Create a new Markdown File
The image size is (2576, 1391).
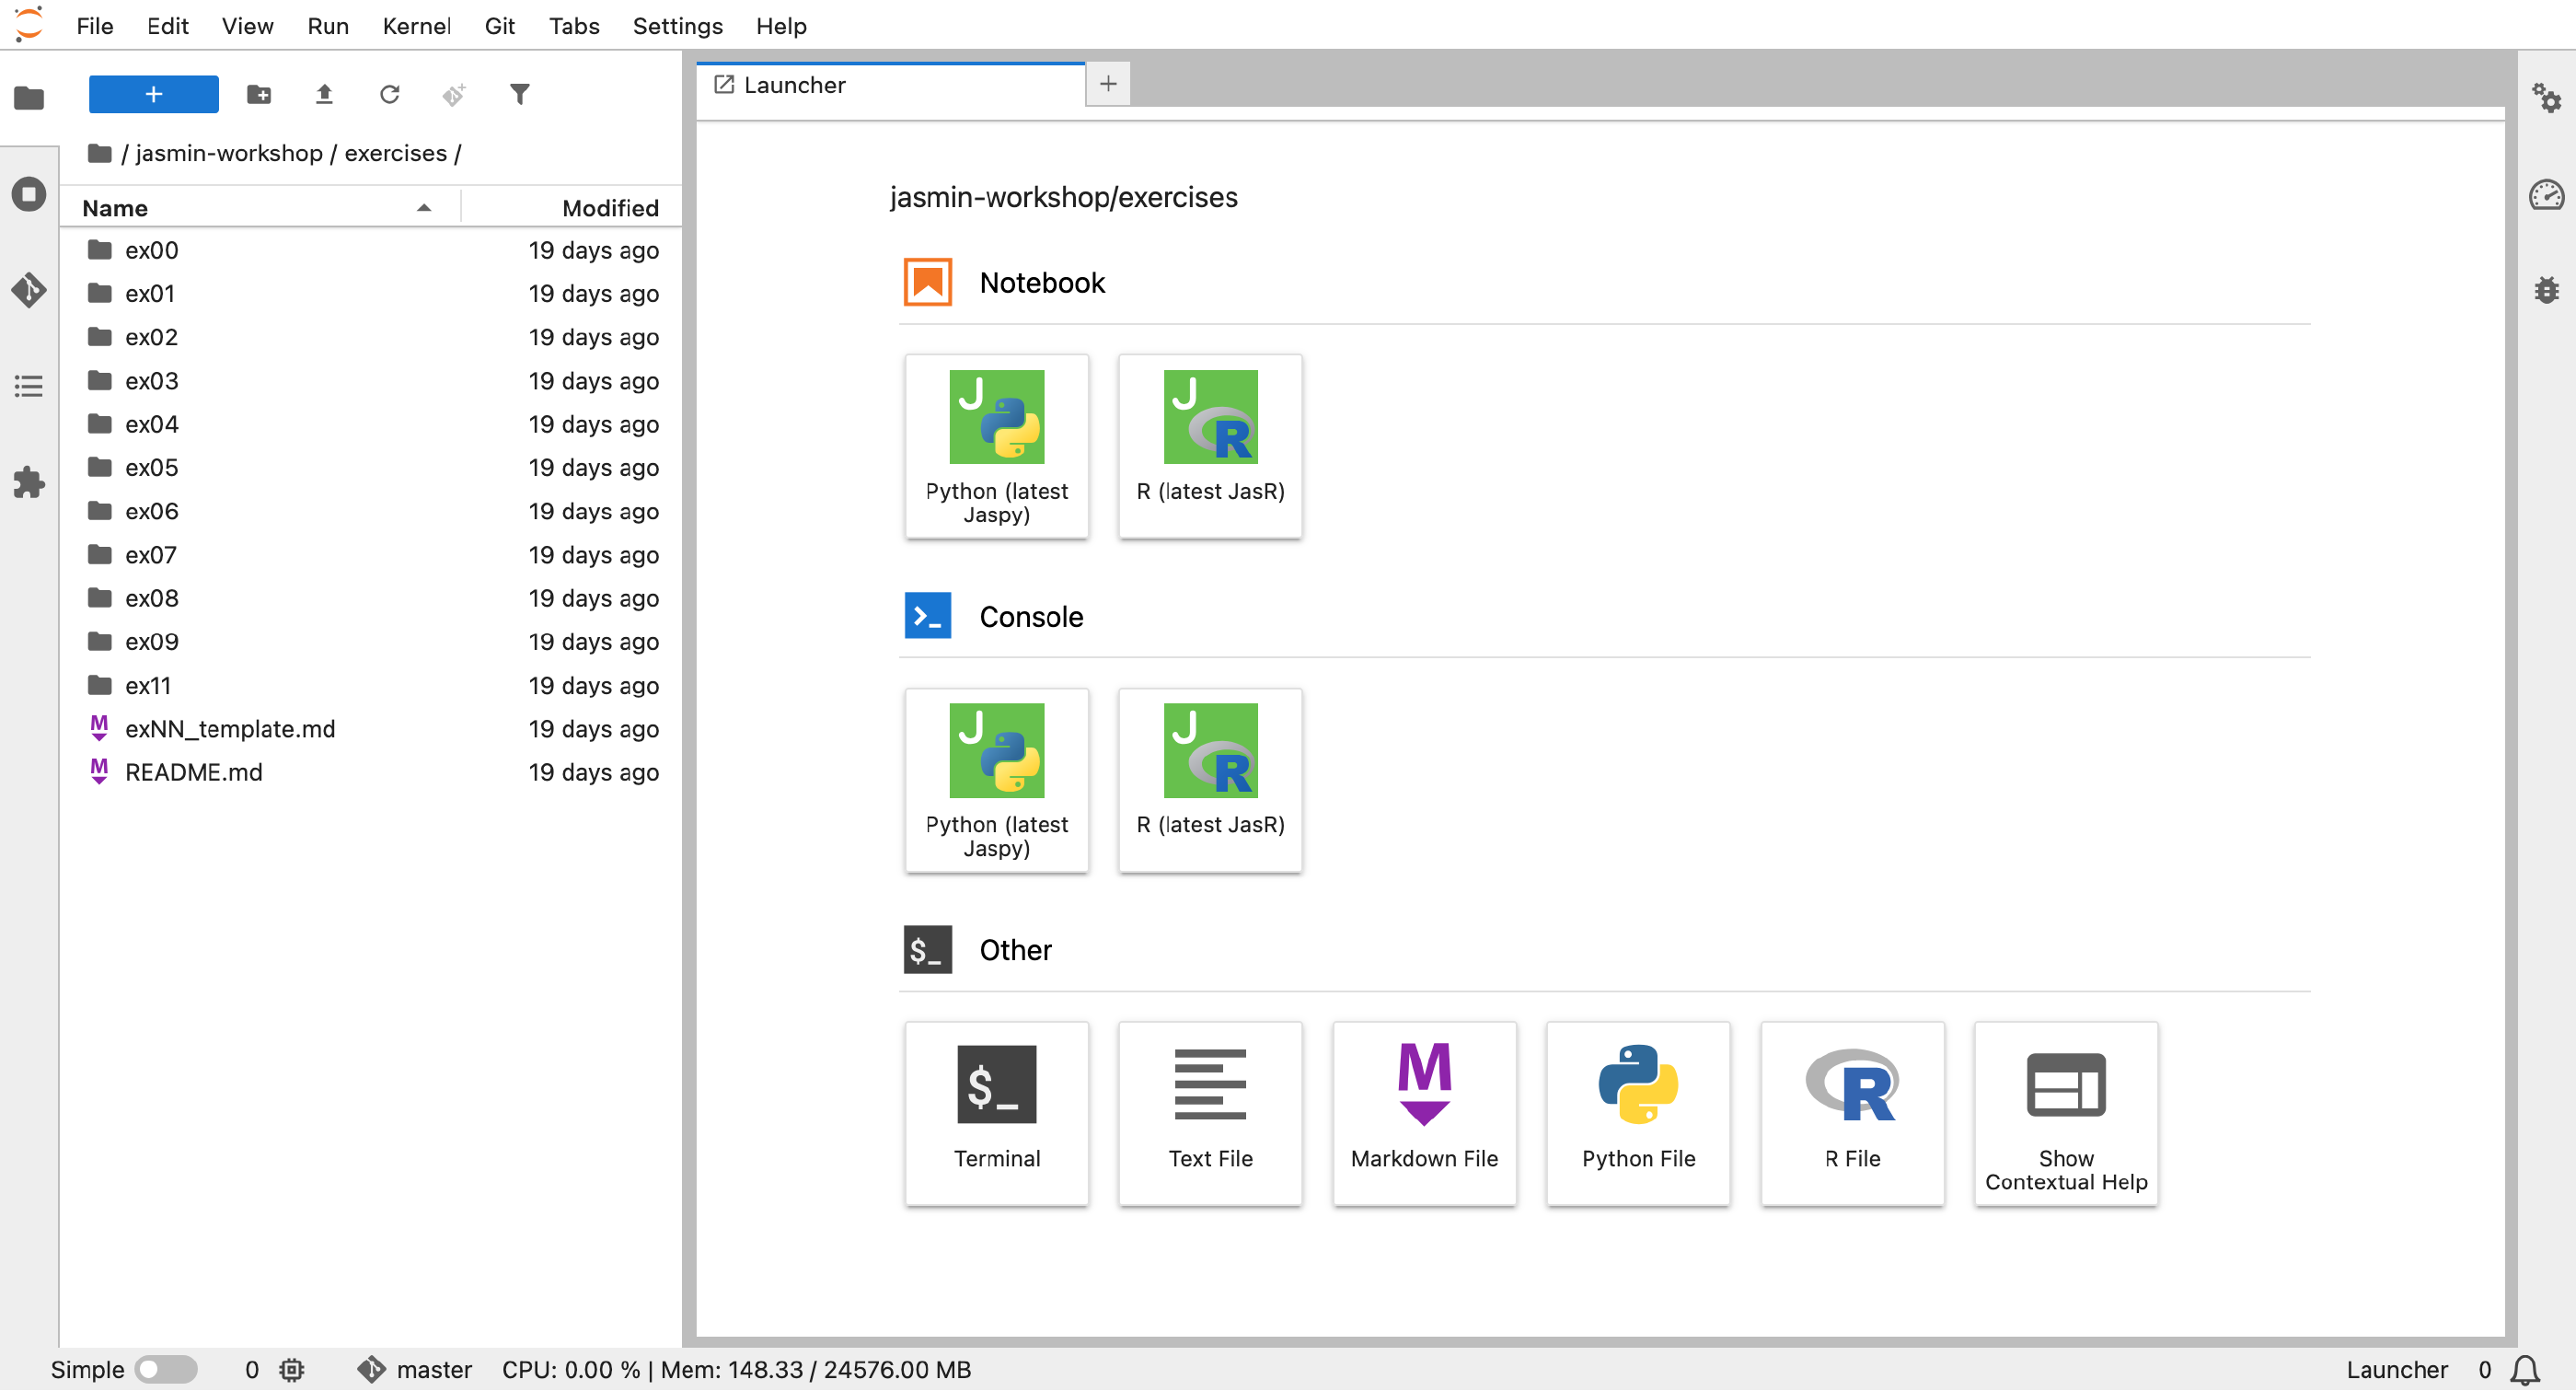click(1424, 1113)
